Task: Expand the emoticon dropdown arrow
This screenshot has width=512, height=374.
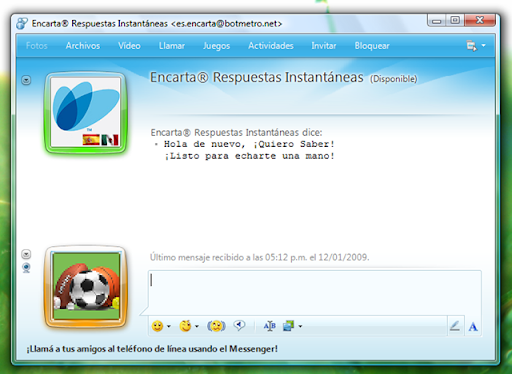Action: point(169,326)
